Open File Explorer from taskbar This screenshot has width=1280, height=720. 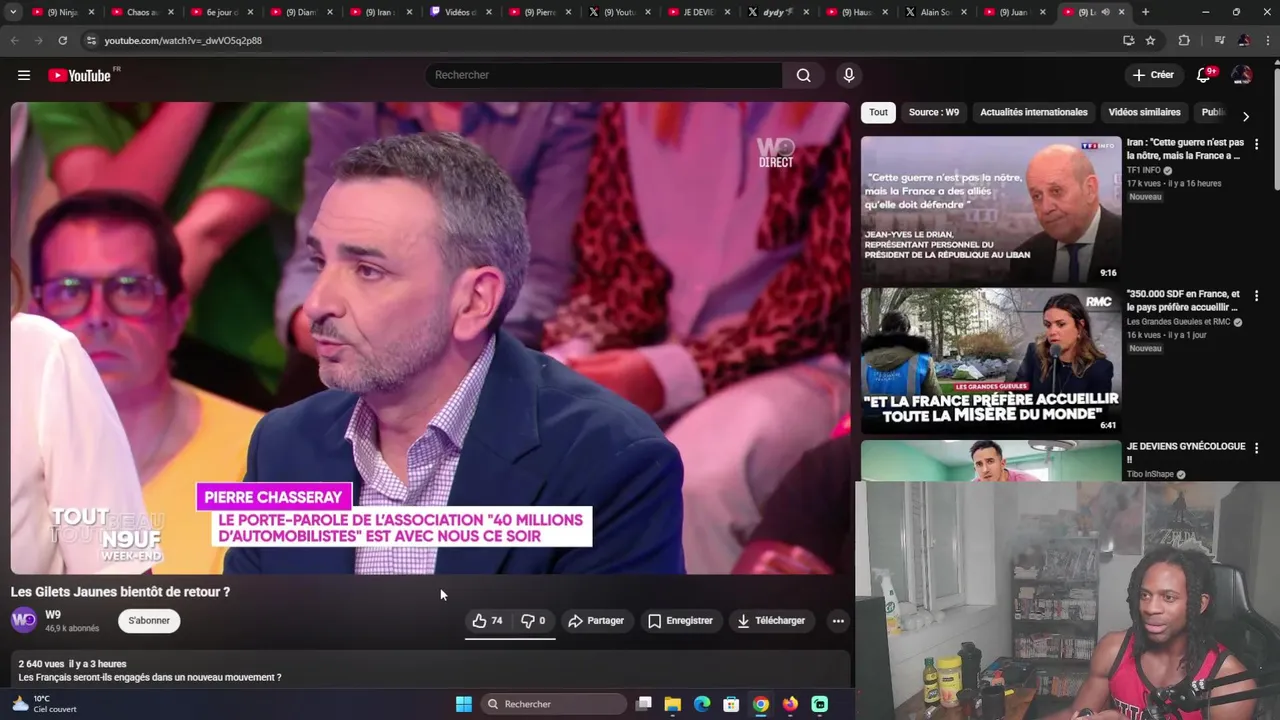(x=673, y=704)
